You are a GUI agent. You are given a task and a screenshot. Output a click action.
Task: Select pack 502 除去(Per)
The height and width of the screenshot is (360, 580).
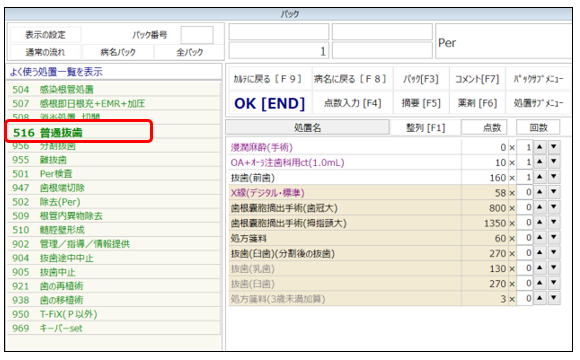[x=114, y=202]
